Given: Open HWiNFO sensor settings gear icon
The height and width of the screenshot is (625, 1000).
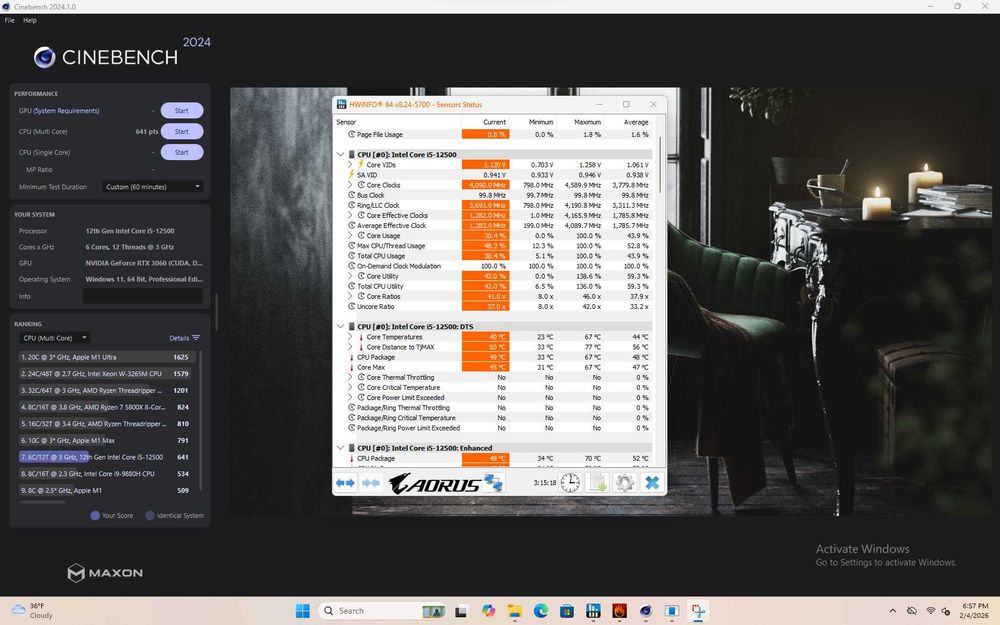Looking at the screenshot, I should pyautogui.click(x=624, y=483).
